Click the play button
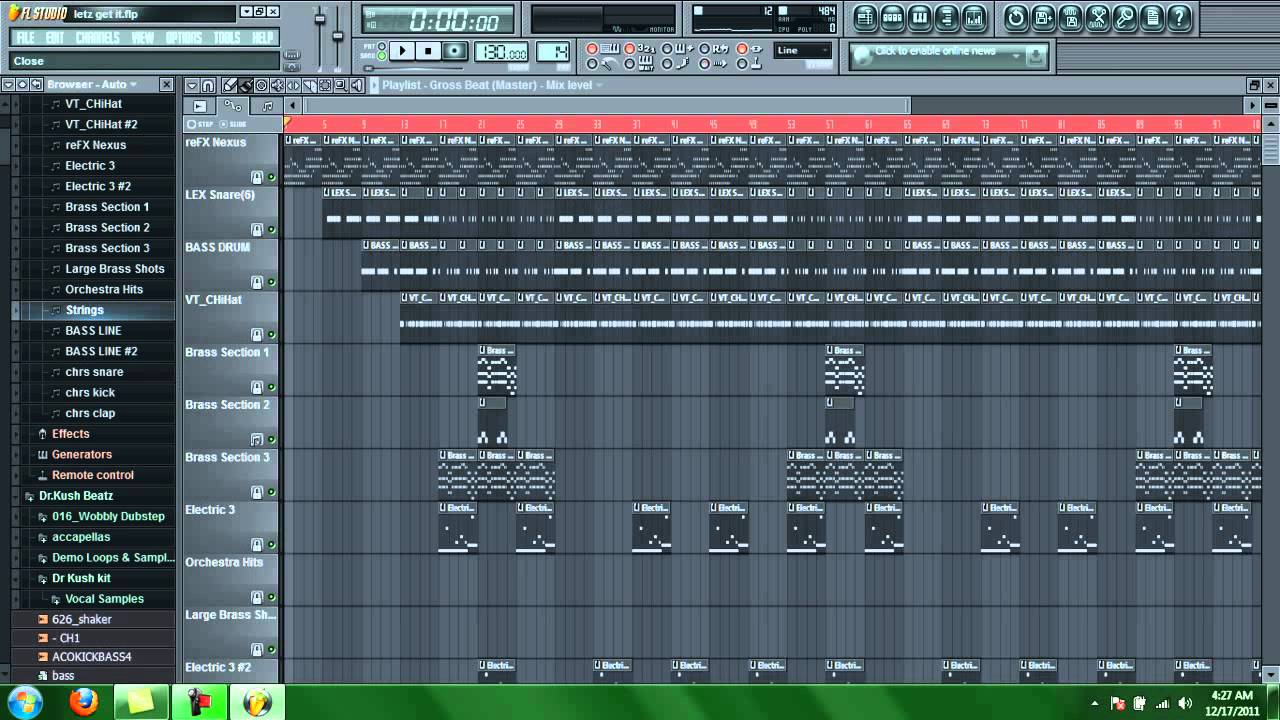Viewport: 1280px width, 720px height. pyautogui.click(x=402, y=51)
